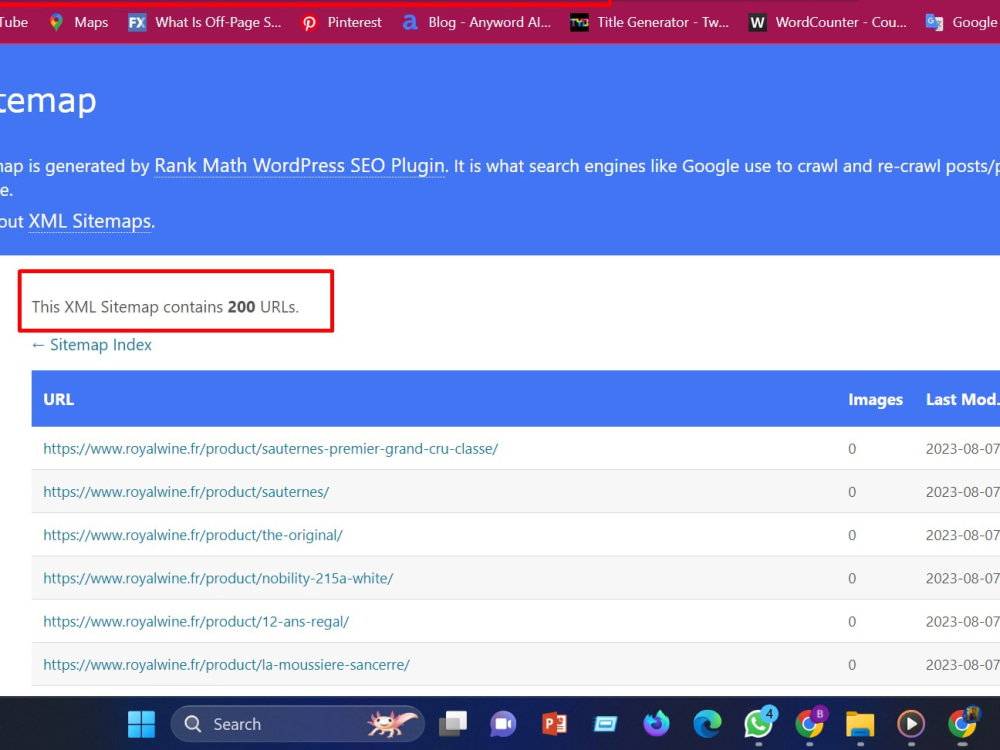Open the product/sauternes/ URL
This screenshot has height=750, width=1000.
[186, 492]
